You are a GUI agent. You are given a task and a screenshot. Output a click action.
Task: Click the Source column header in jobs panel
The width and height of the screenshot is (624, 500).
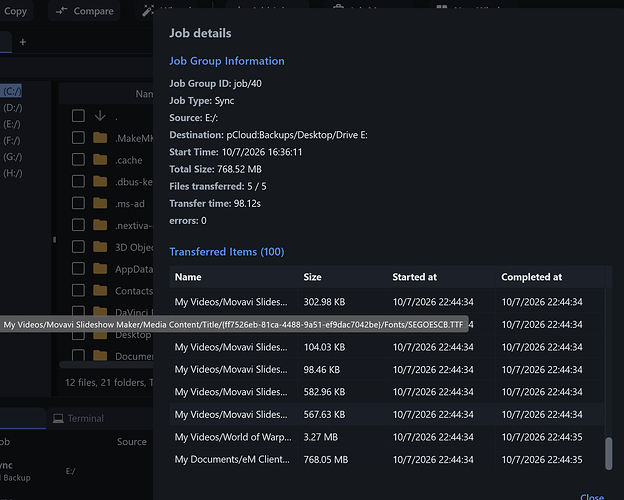pos(132,441)
